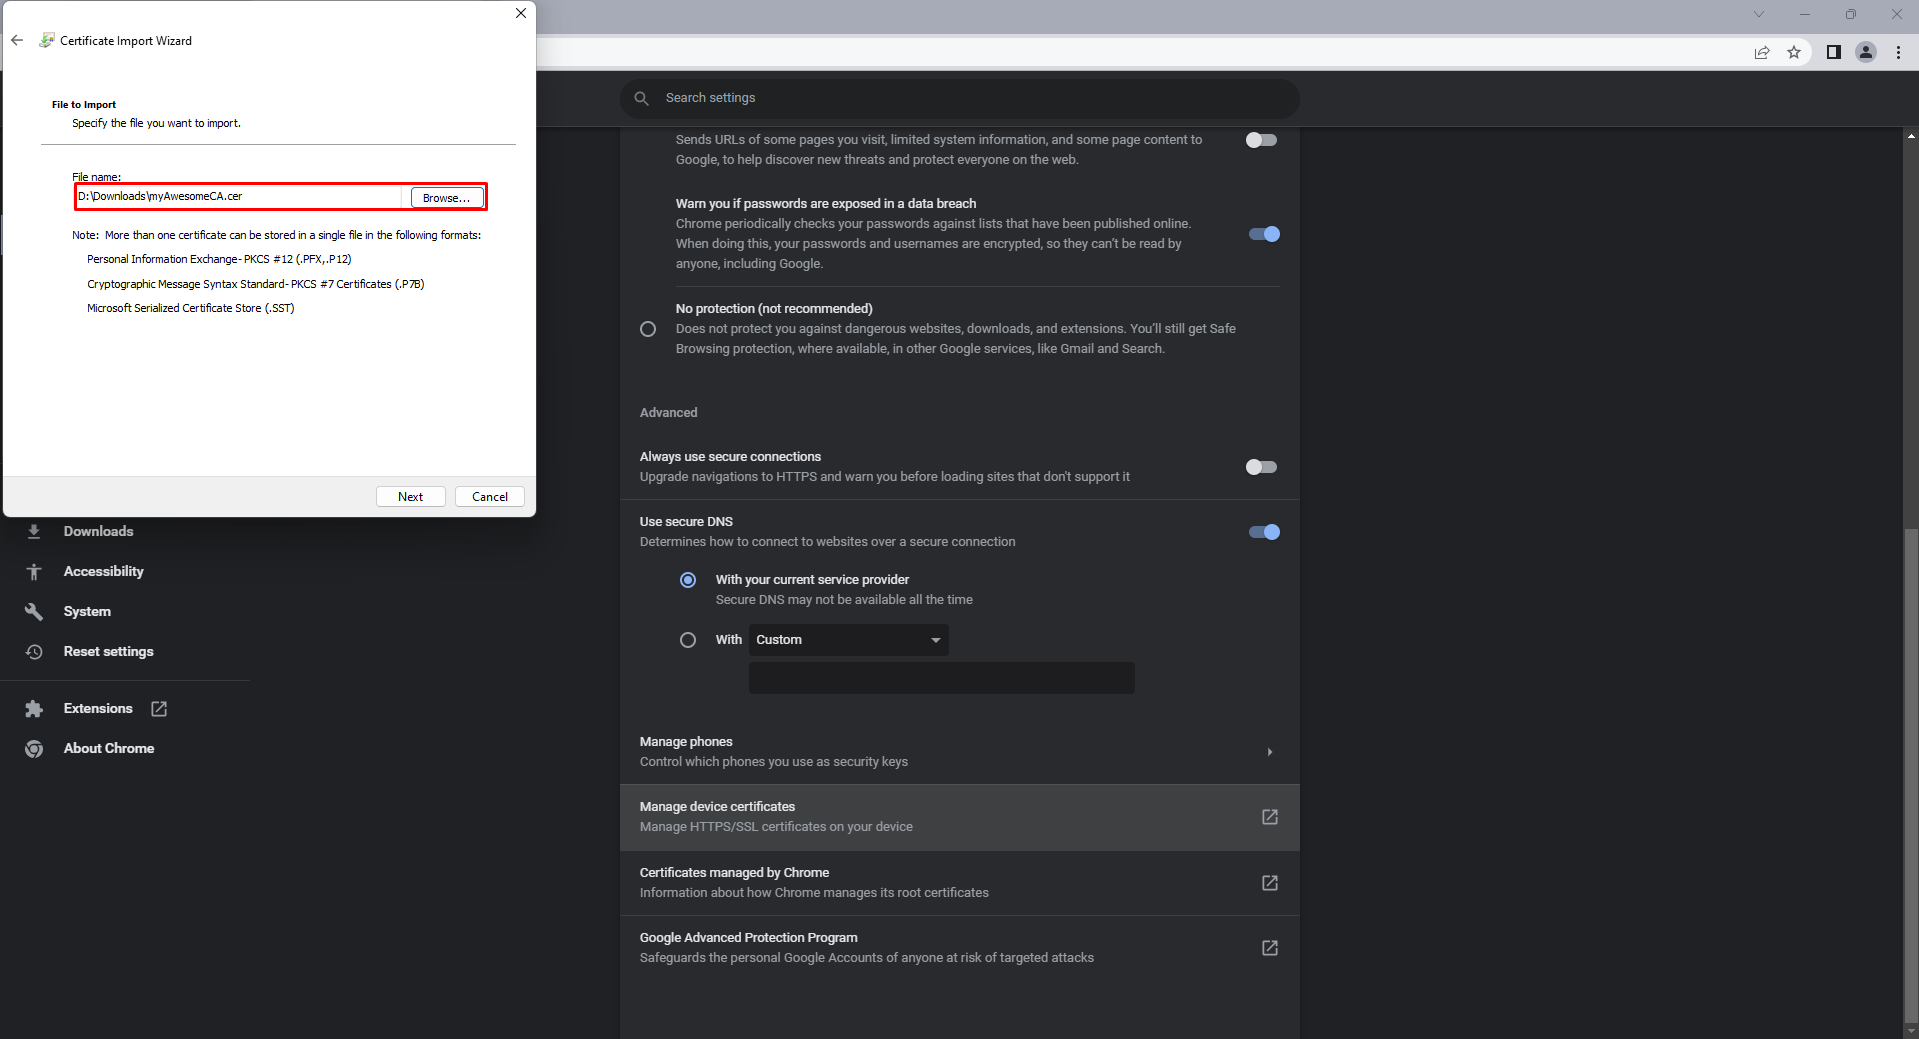This screenshot has height=1039, width=1919.
Task: Open System settings section
Action: 87,611
